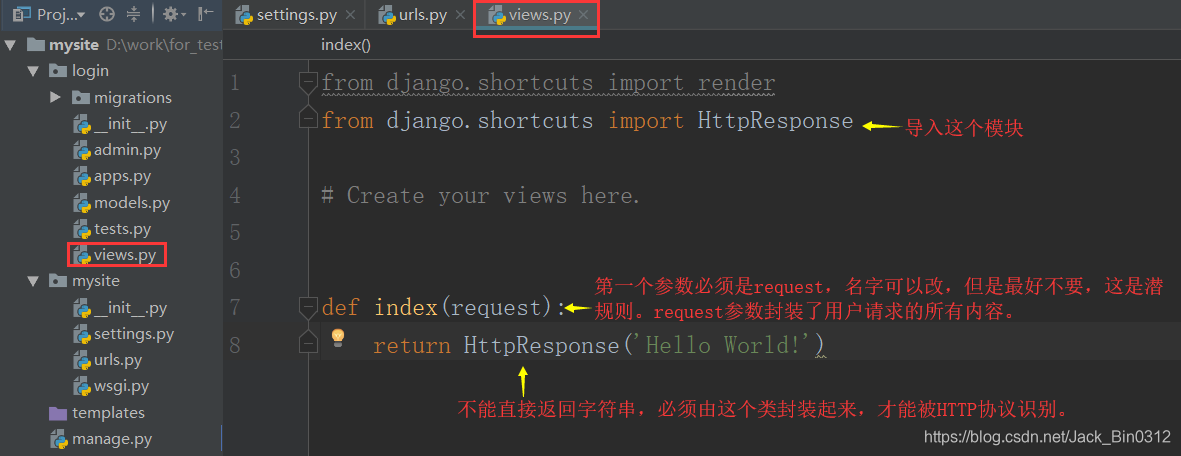Viewport: 1181px width, 456px height.
Task: Fold the index function at line 7
Action: coord(308,308)
